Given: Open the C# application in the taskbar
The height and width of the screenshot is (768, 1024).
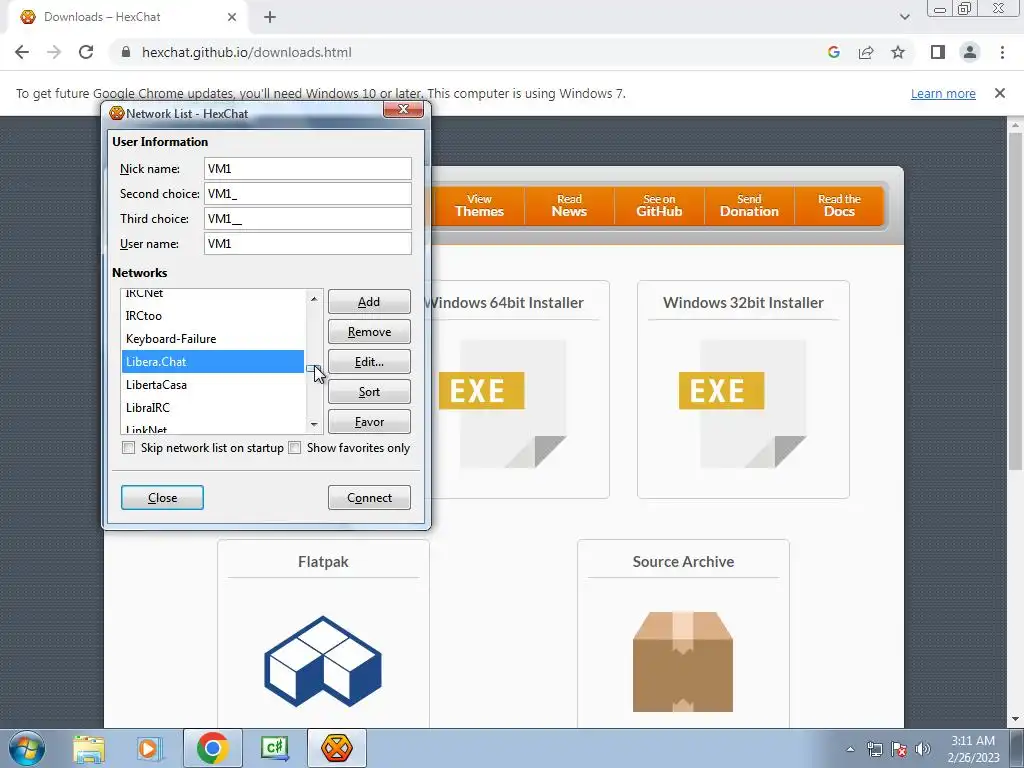Looking at the screenshot, I should [x=275, y=748].
